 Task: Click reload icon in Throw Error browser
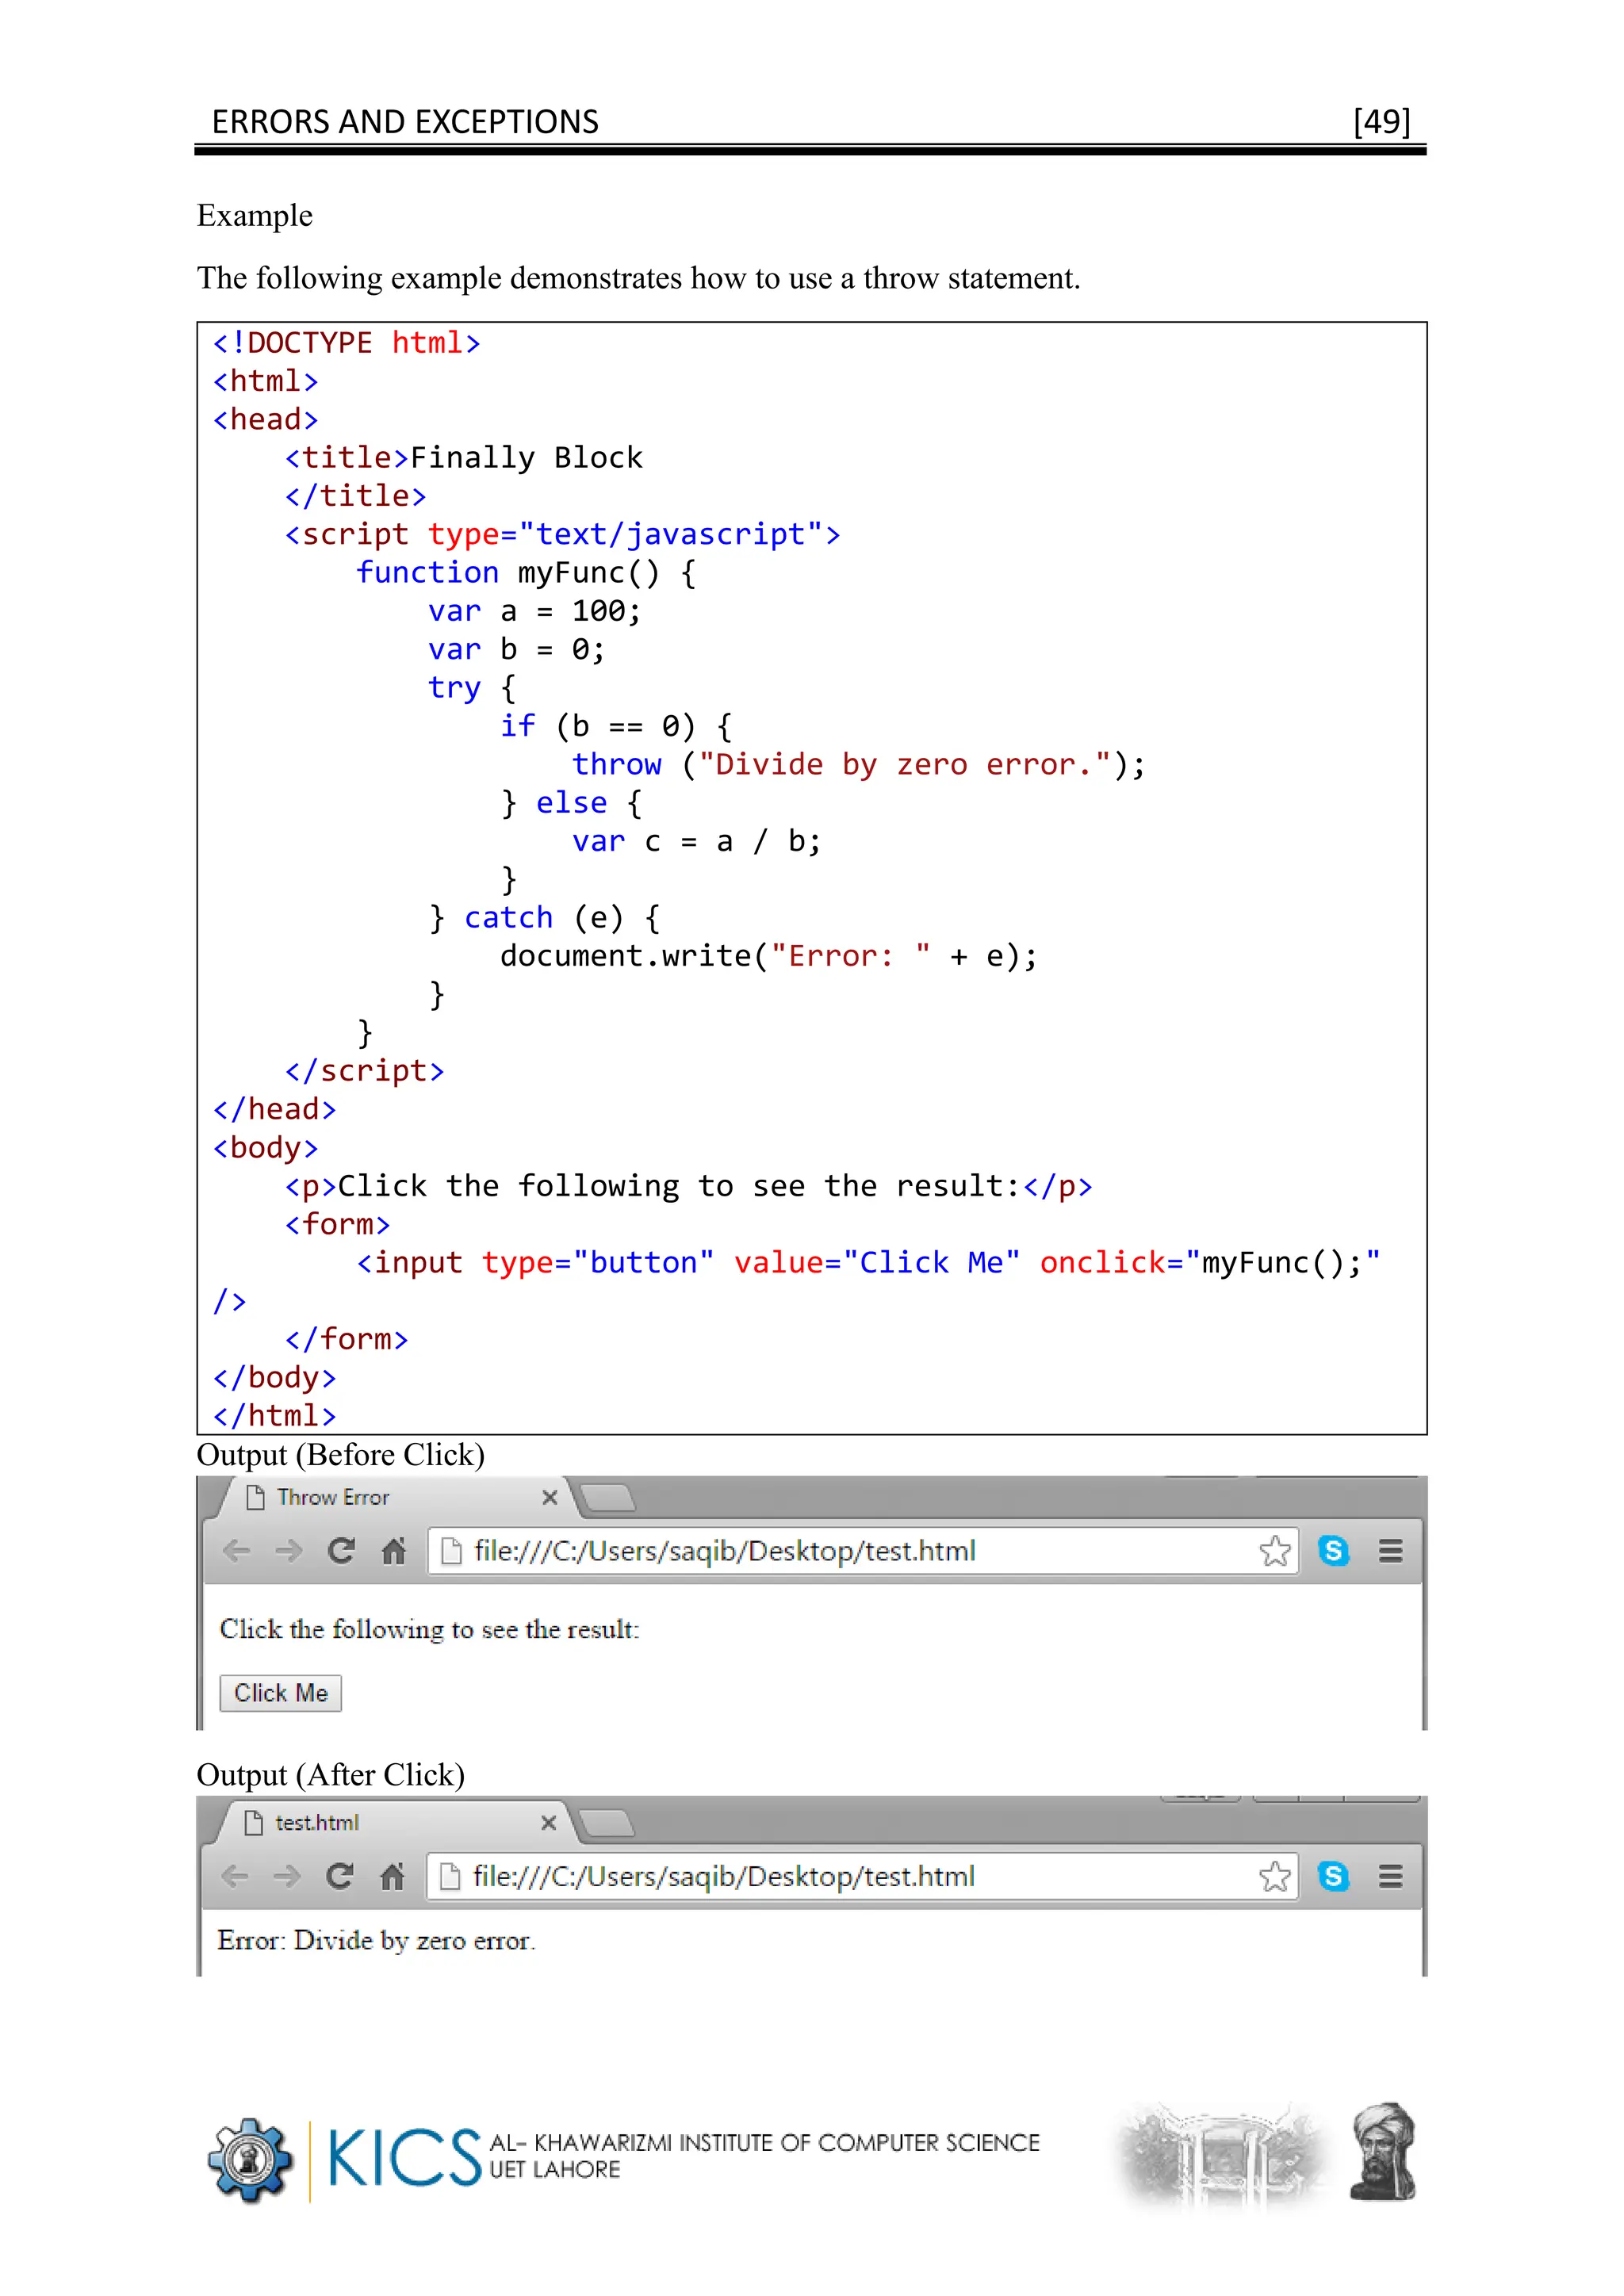coord(341,1551)
